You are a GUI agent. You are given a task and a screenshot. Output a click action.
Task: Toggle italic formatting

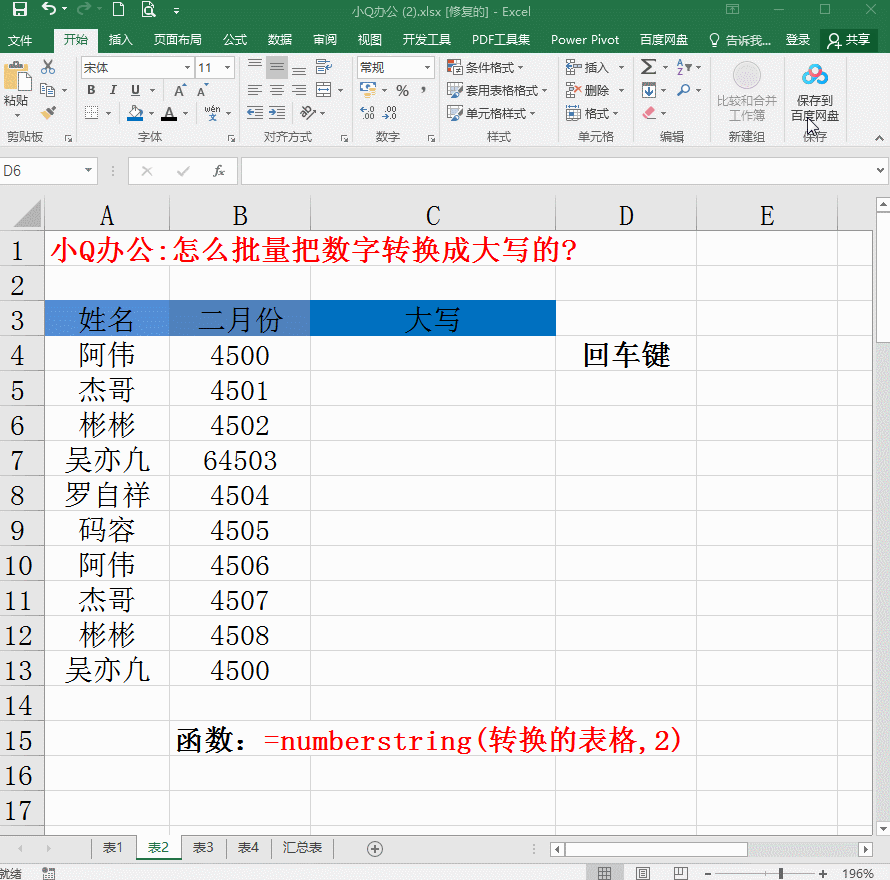click(113, 90)
